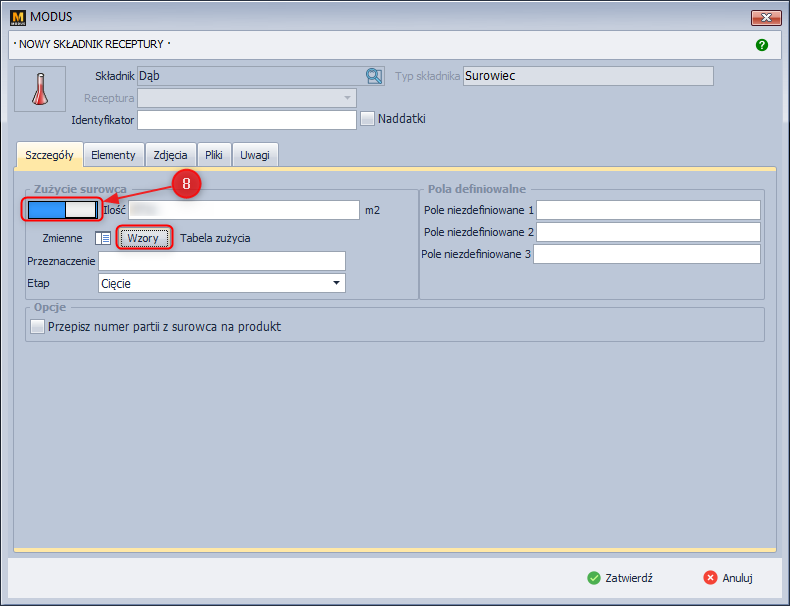The width and height of the screenshot is (790, 606).
Task: Click the Pole niezdefiniowane 1 field
Action: pos(648,210)
